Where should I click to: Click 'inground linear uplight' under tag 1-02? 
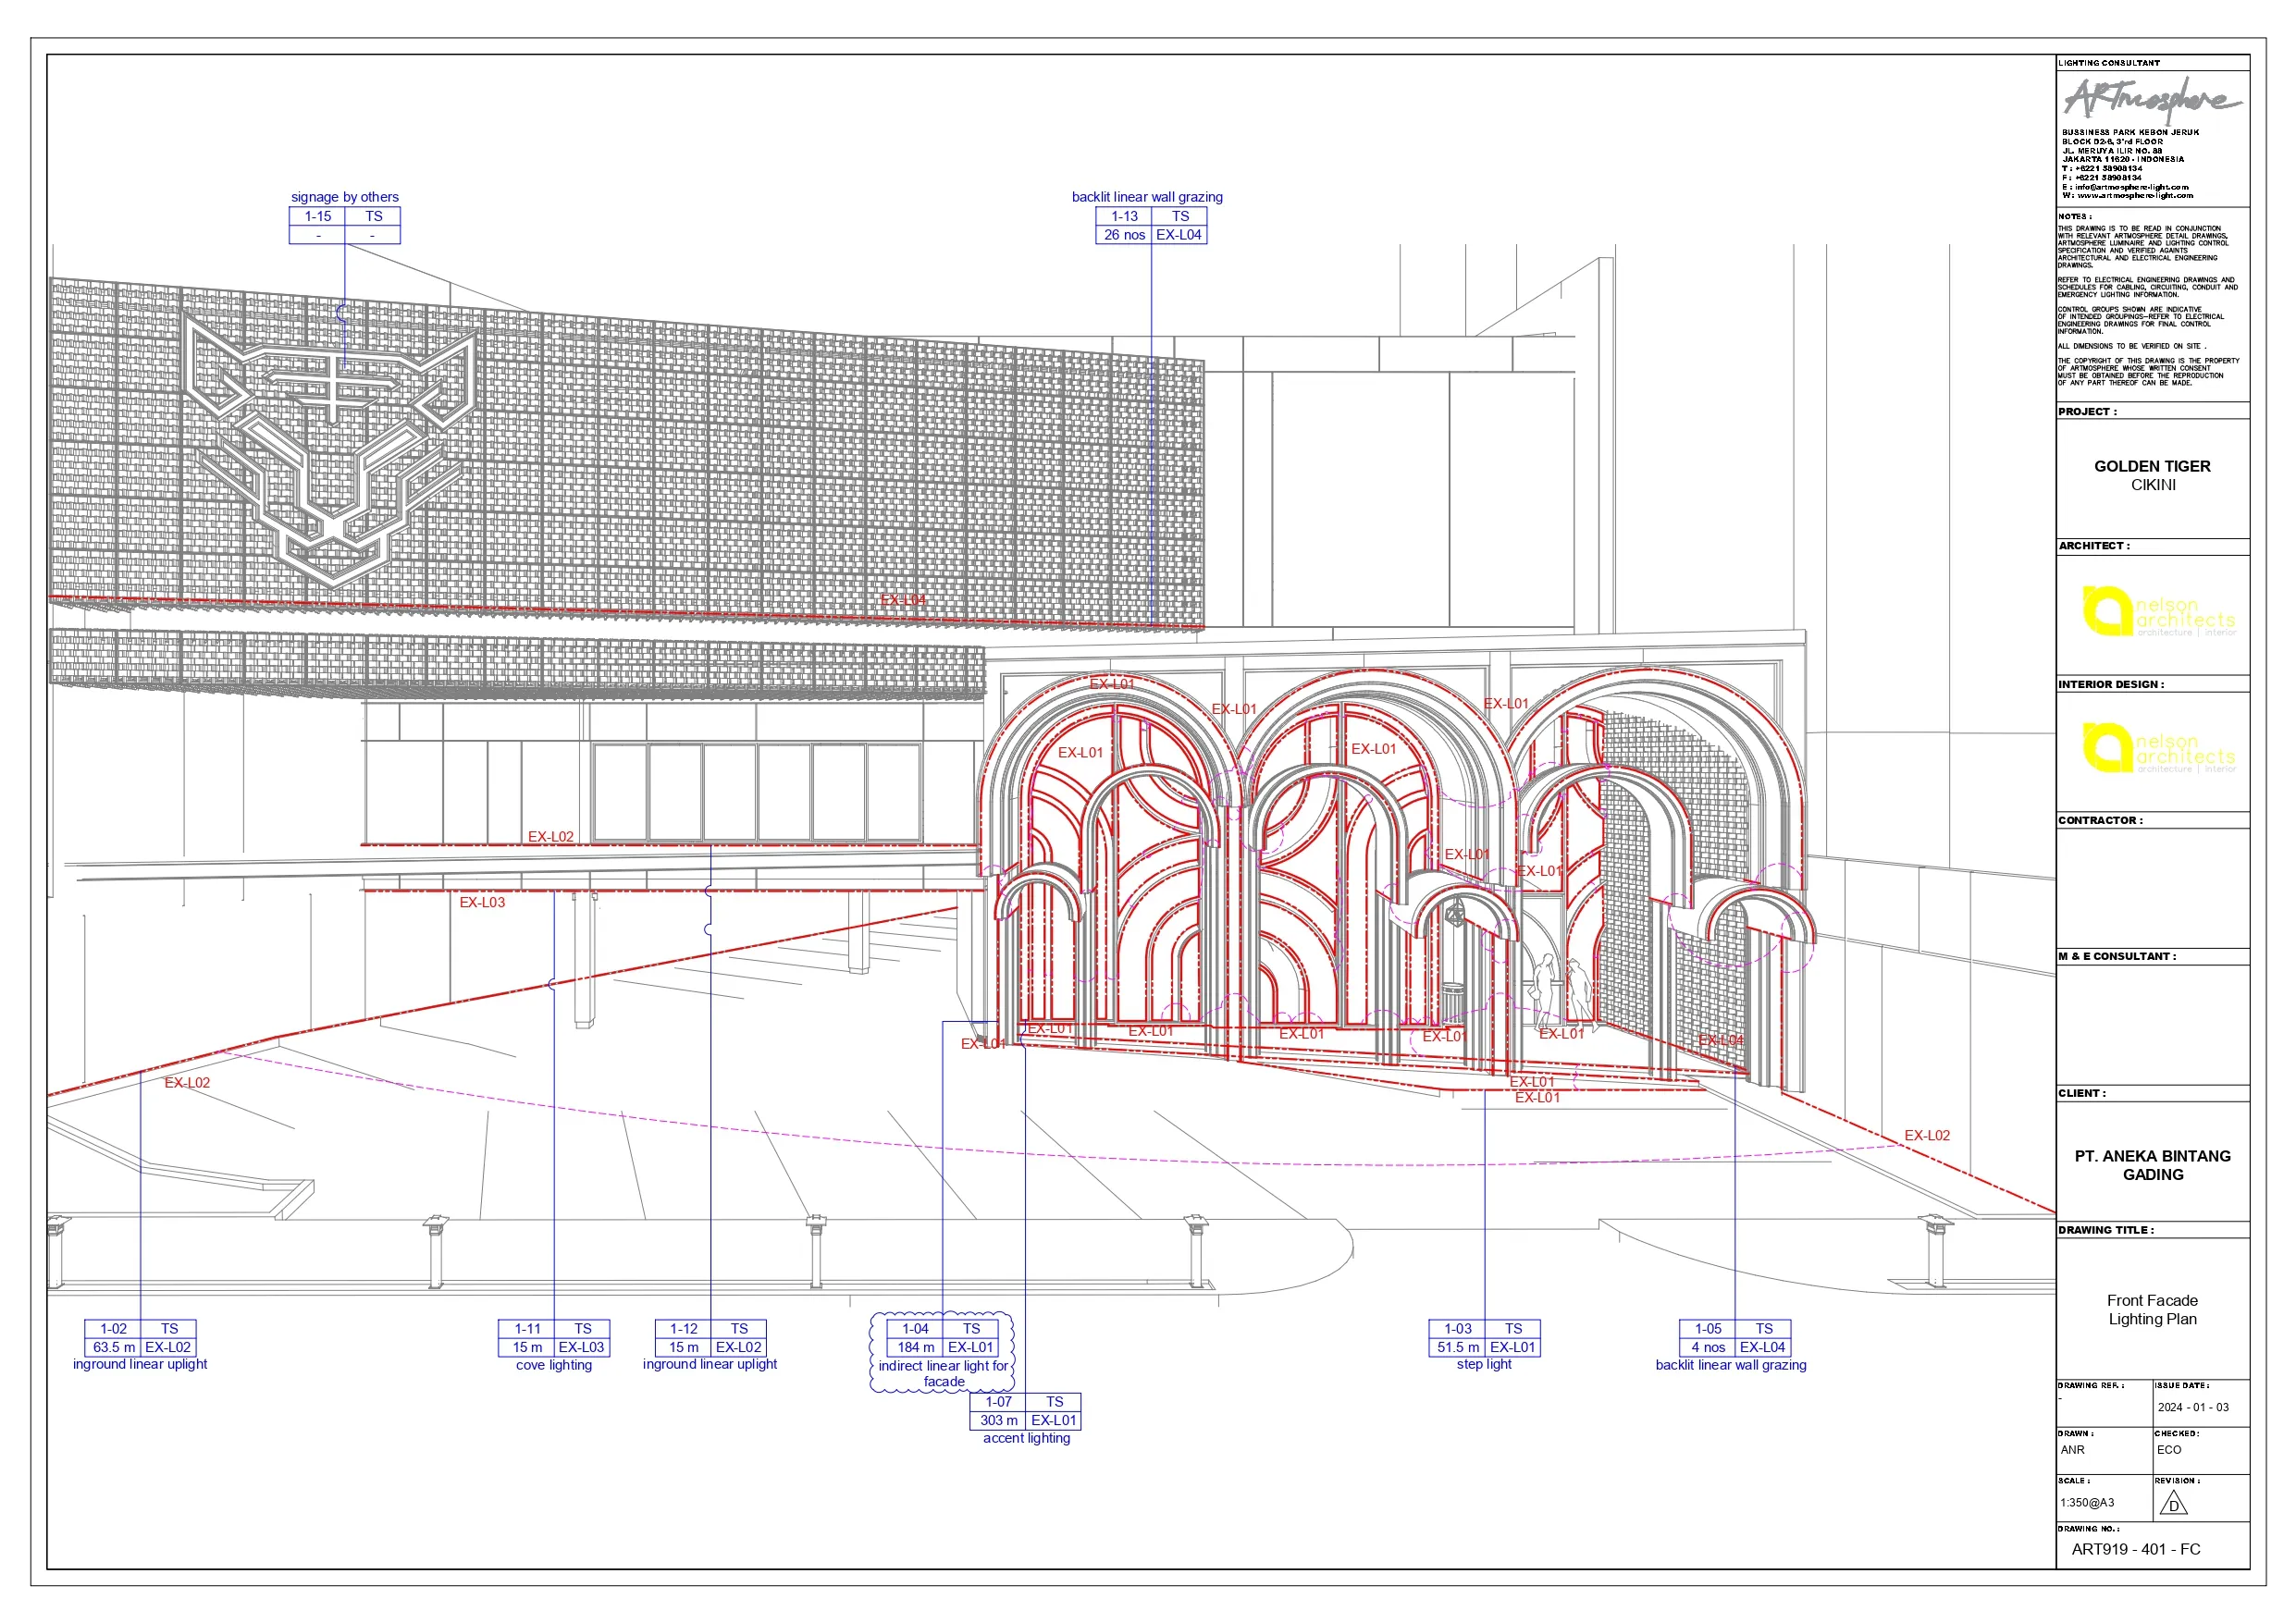coord(140,1364)
